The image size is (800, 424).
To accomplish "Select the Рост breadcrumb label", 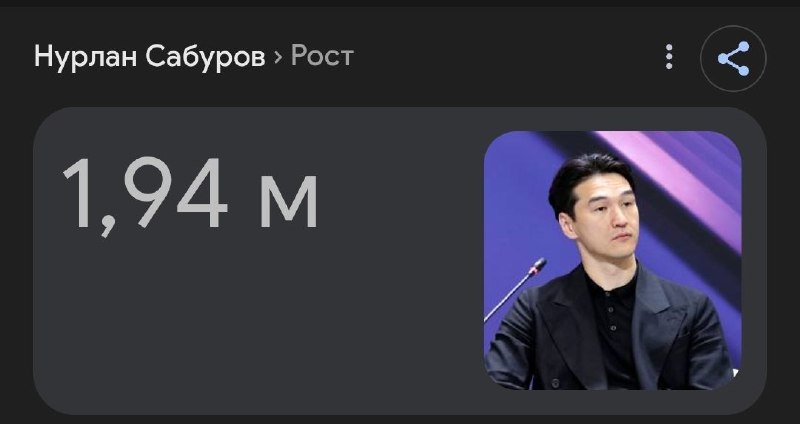I will coord(322,55).
